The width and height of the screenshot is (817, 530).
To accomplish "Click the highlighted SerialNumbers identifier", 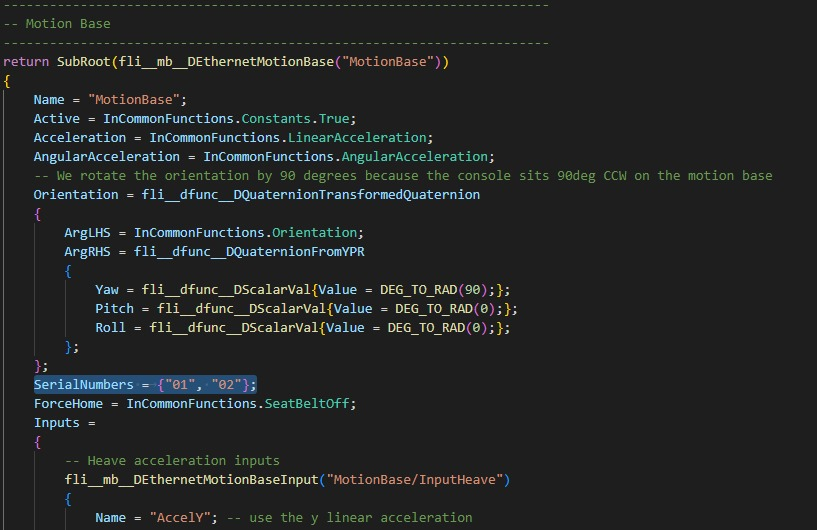I will click(83, 384).
